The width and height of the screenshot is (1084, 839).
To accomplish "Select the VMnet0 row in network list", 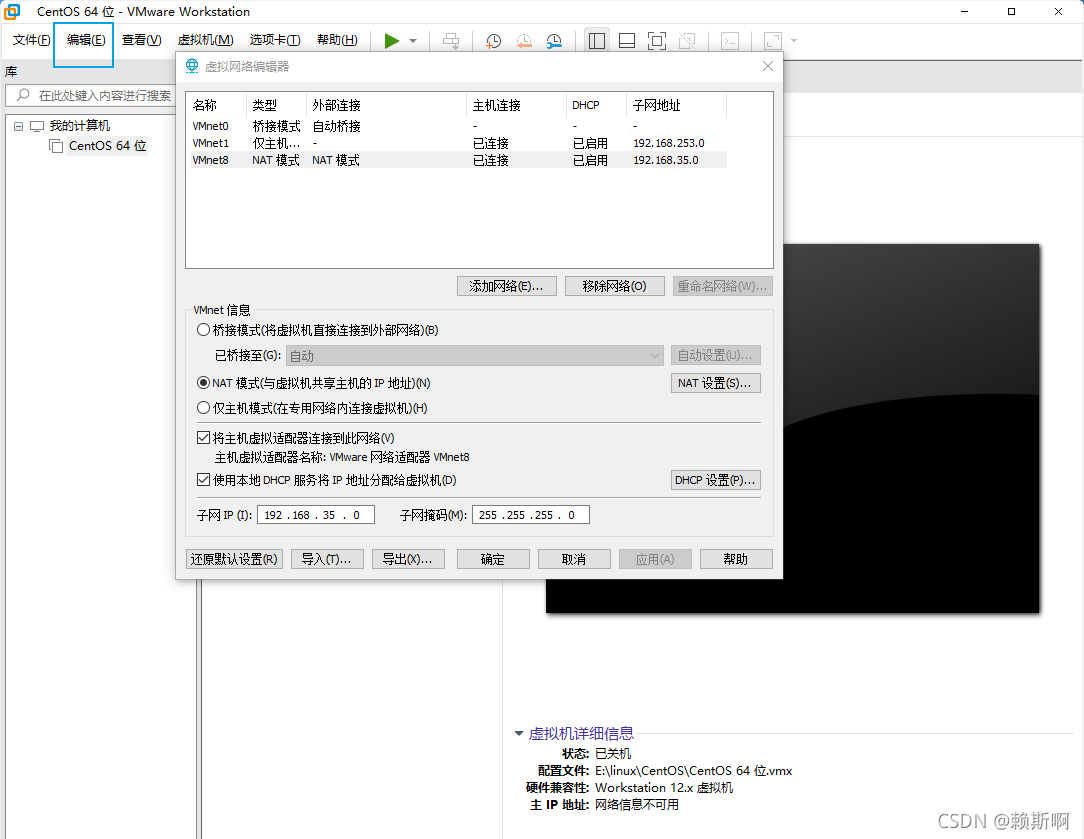I will pos(459,126).
